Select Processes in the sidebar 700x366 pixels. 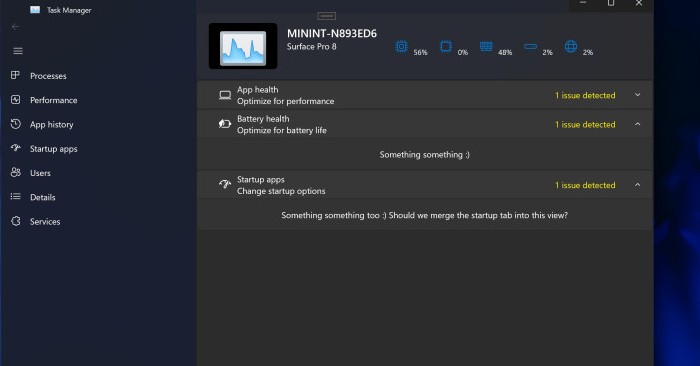(48, 76)
